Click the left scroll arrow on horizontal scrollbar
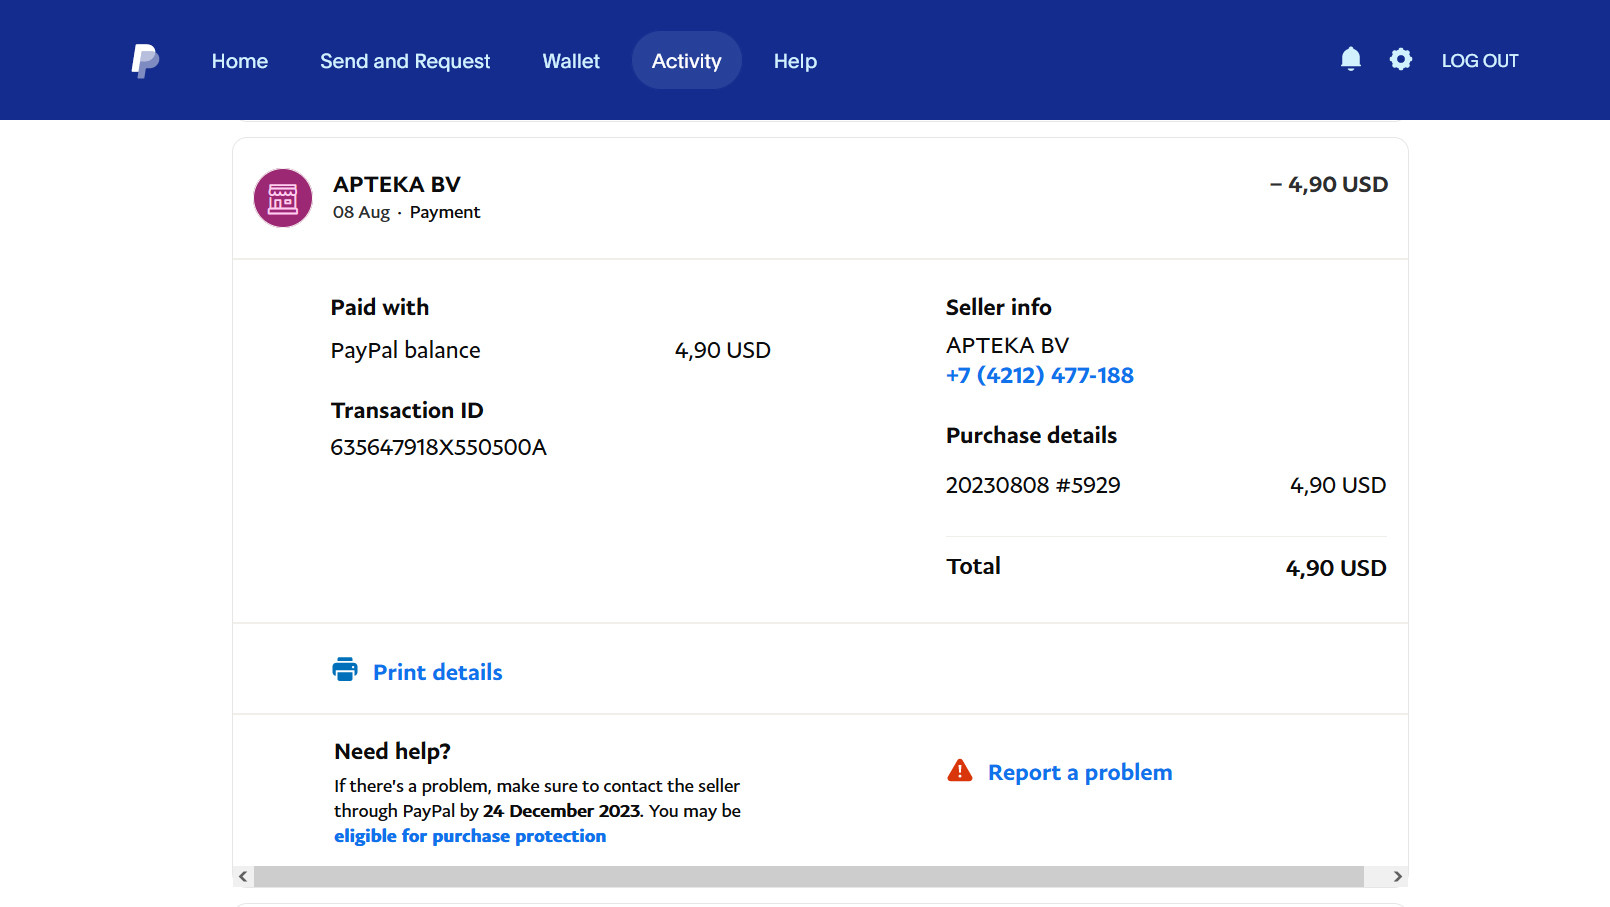1610x907 pixels. coord(243,876)
